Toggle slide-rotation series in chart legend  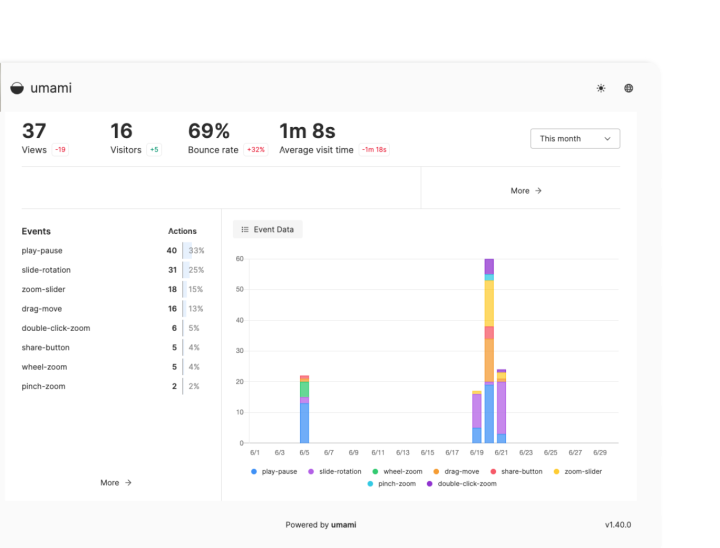[339, 471]
